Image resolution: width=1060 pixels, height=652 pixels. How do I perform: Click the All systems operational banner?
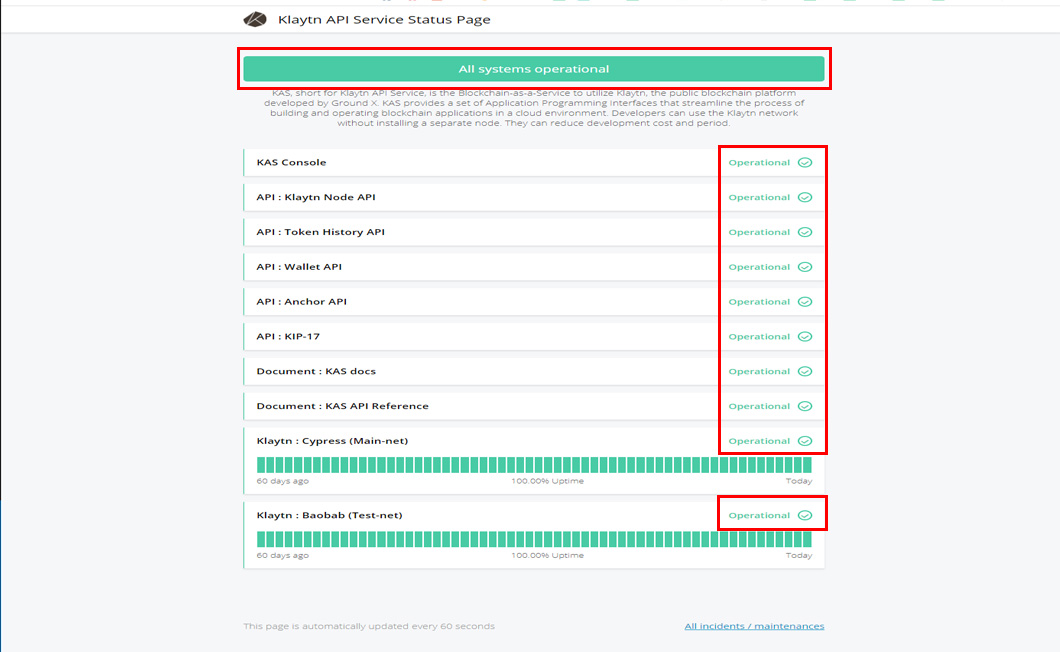pyautogui.click(x=533, y=69)
